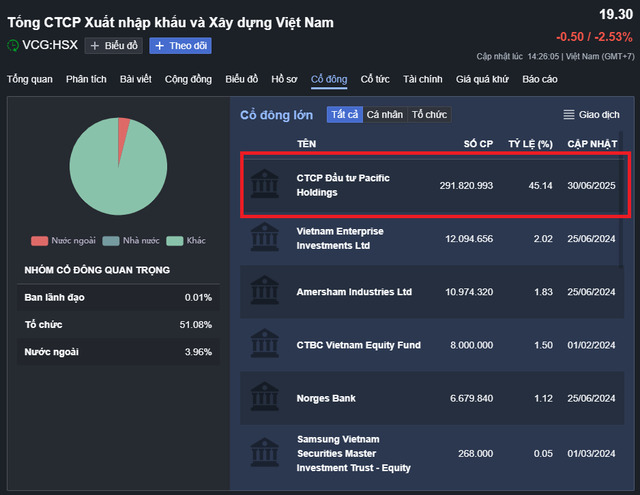Click the + Biểu đồ button
This screenshot has width=640, height=495.
click(x=113, y=45)
